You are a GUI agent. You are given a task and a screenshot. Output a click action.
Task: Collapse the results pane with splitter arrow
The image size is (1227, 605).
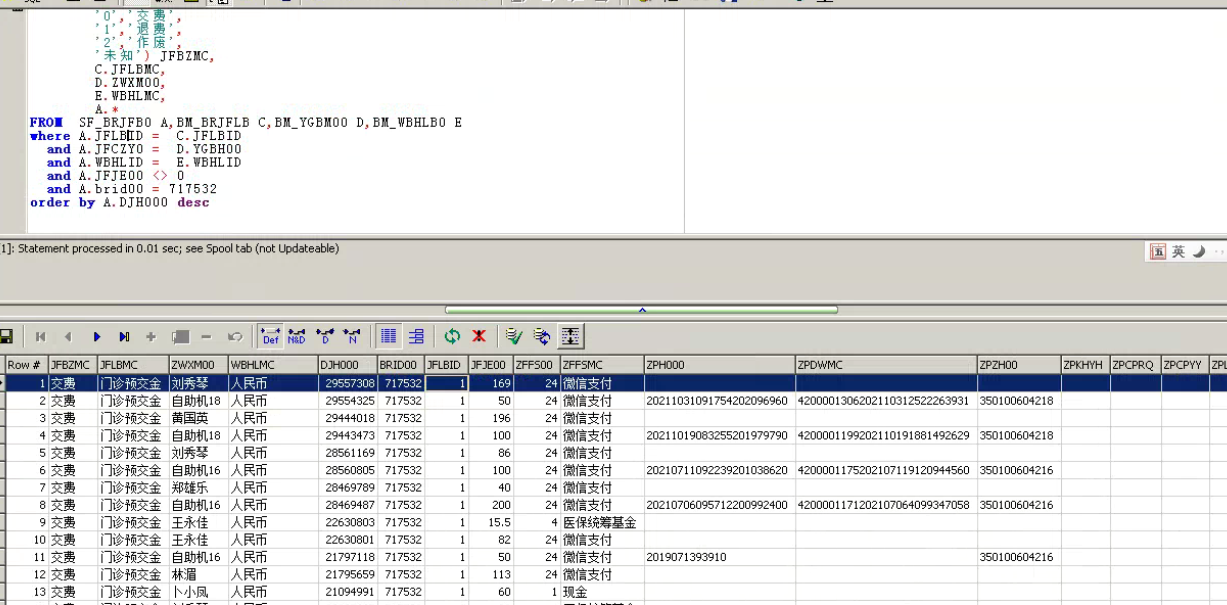click(x=641, y=310)
